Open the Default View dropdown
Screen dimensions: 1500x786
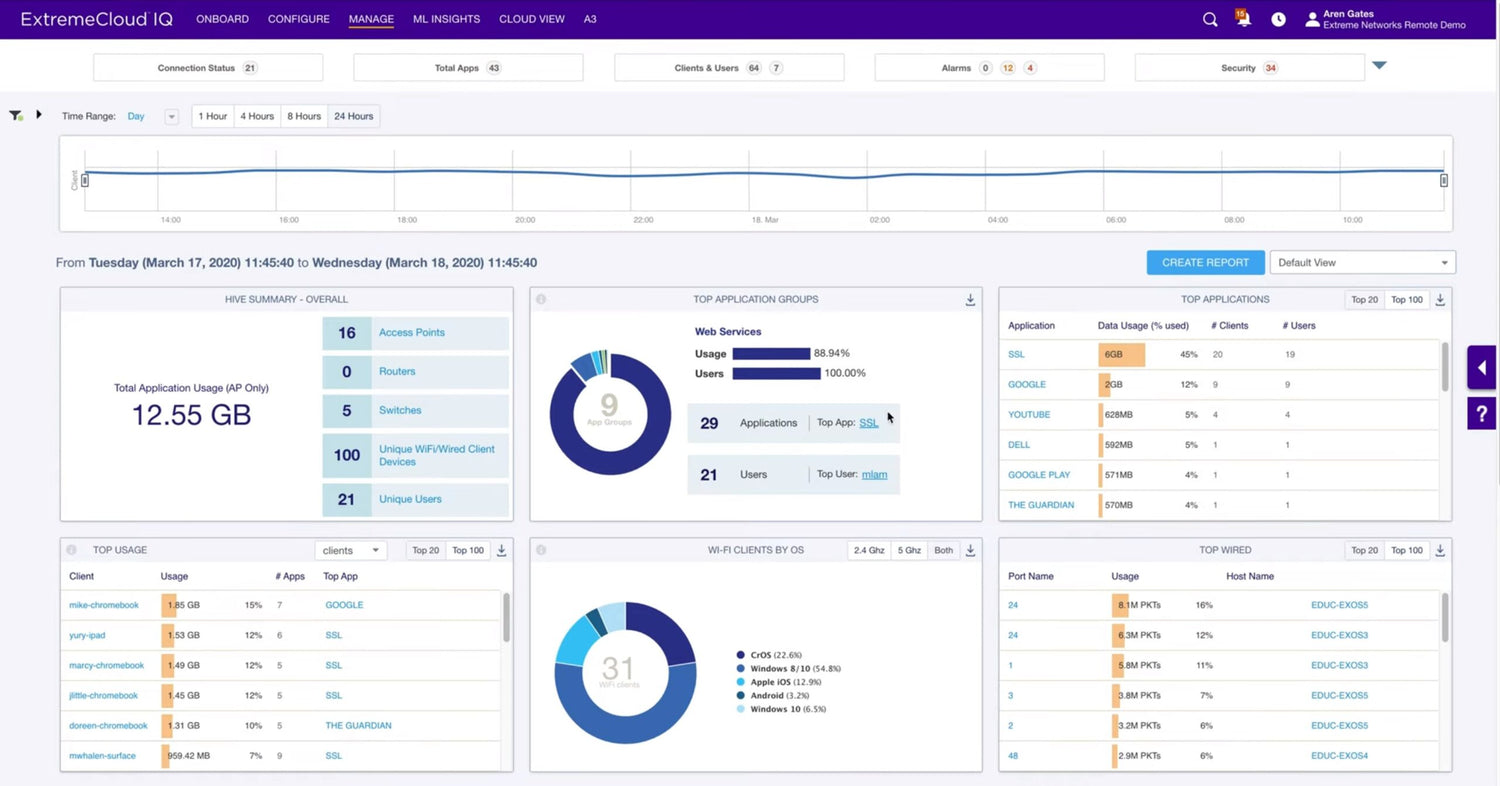pos(1362,263)
